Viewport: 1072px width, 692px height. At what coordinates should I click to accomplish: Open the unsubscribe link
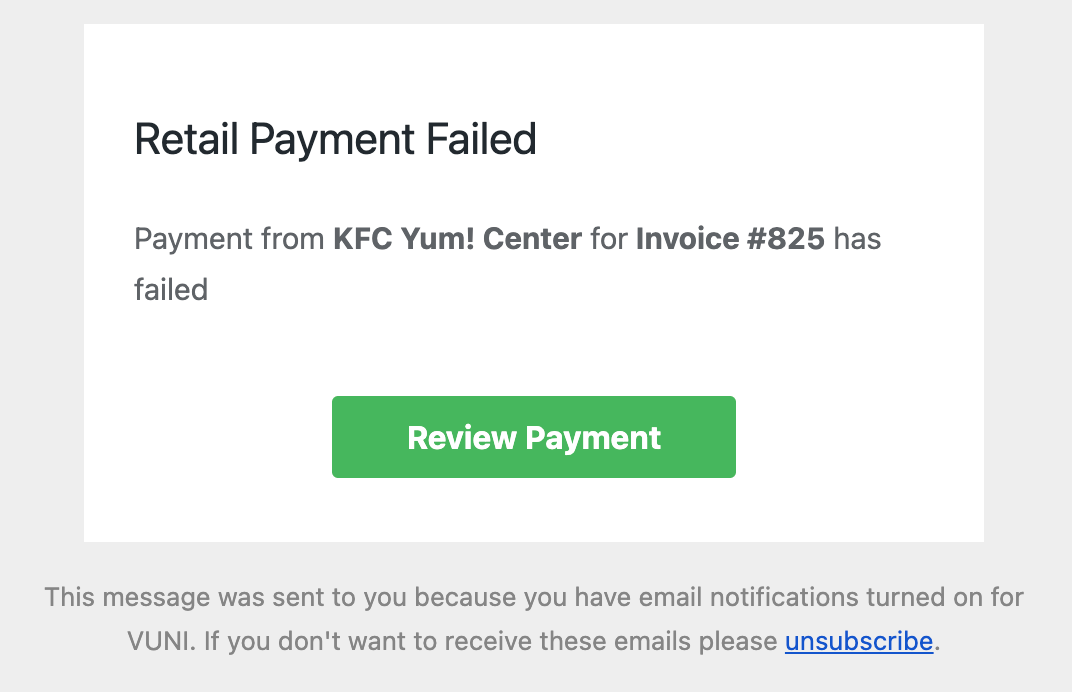point(859,641)
